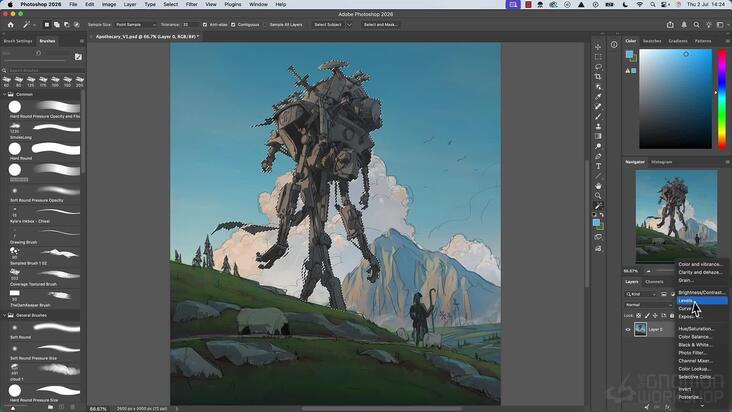Switch to the Channels tab
732x412 pixels.
[x=654, y=282]
